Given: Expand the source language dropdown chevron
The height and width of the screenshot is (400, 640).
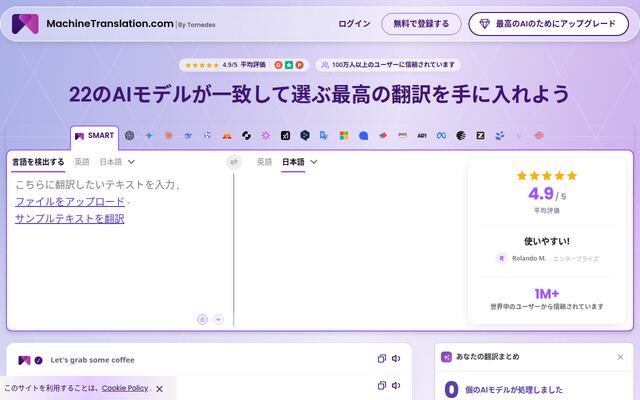Looking at the screenshot, I should point(131,162).
